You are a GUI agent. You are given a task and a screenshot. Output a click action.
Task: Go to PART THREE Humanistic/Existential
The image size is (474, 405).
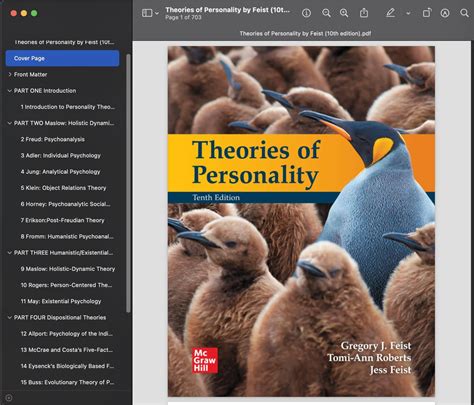(x=63, y=253)
